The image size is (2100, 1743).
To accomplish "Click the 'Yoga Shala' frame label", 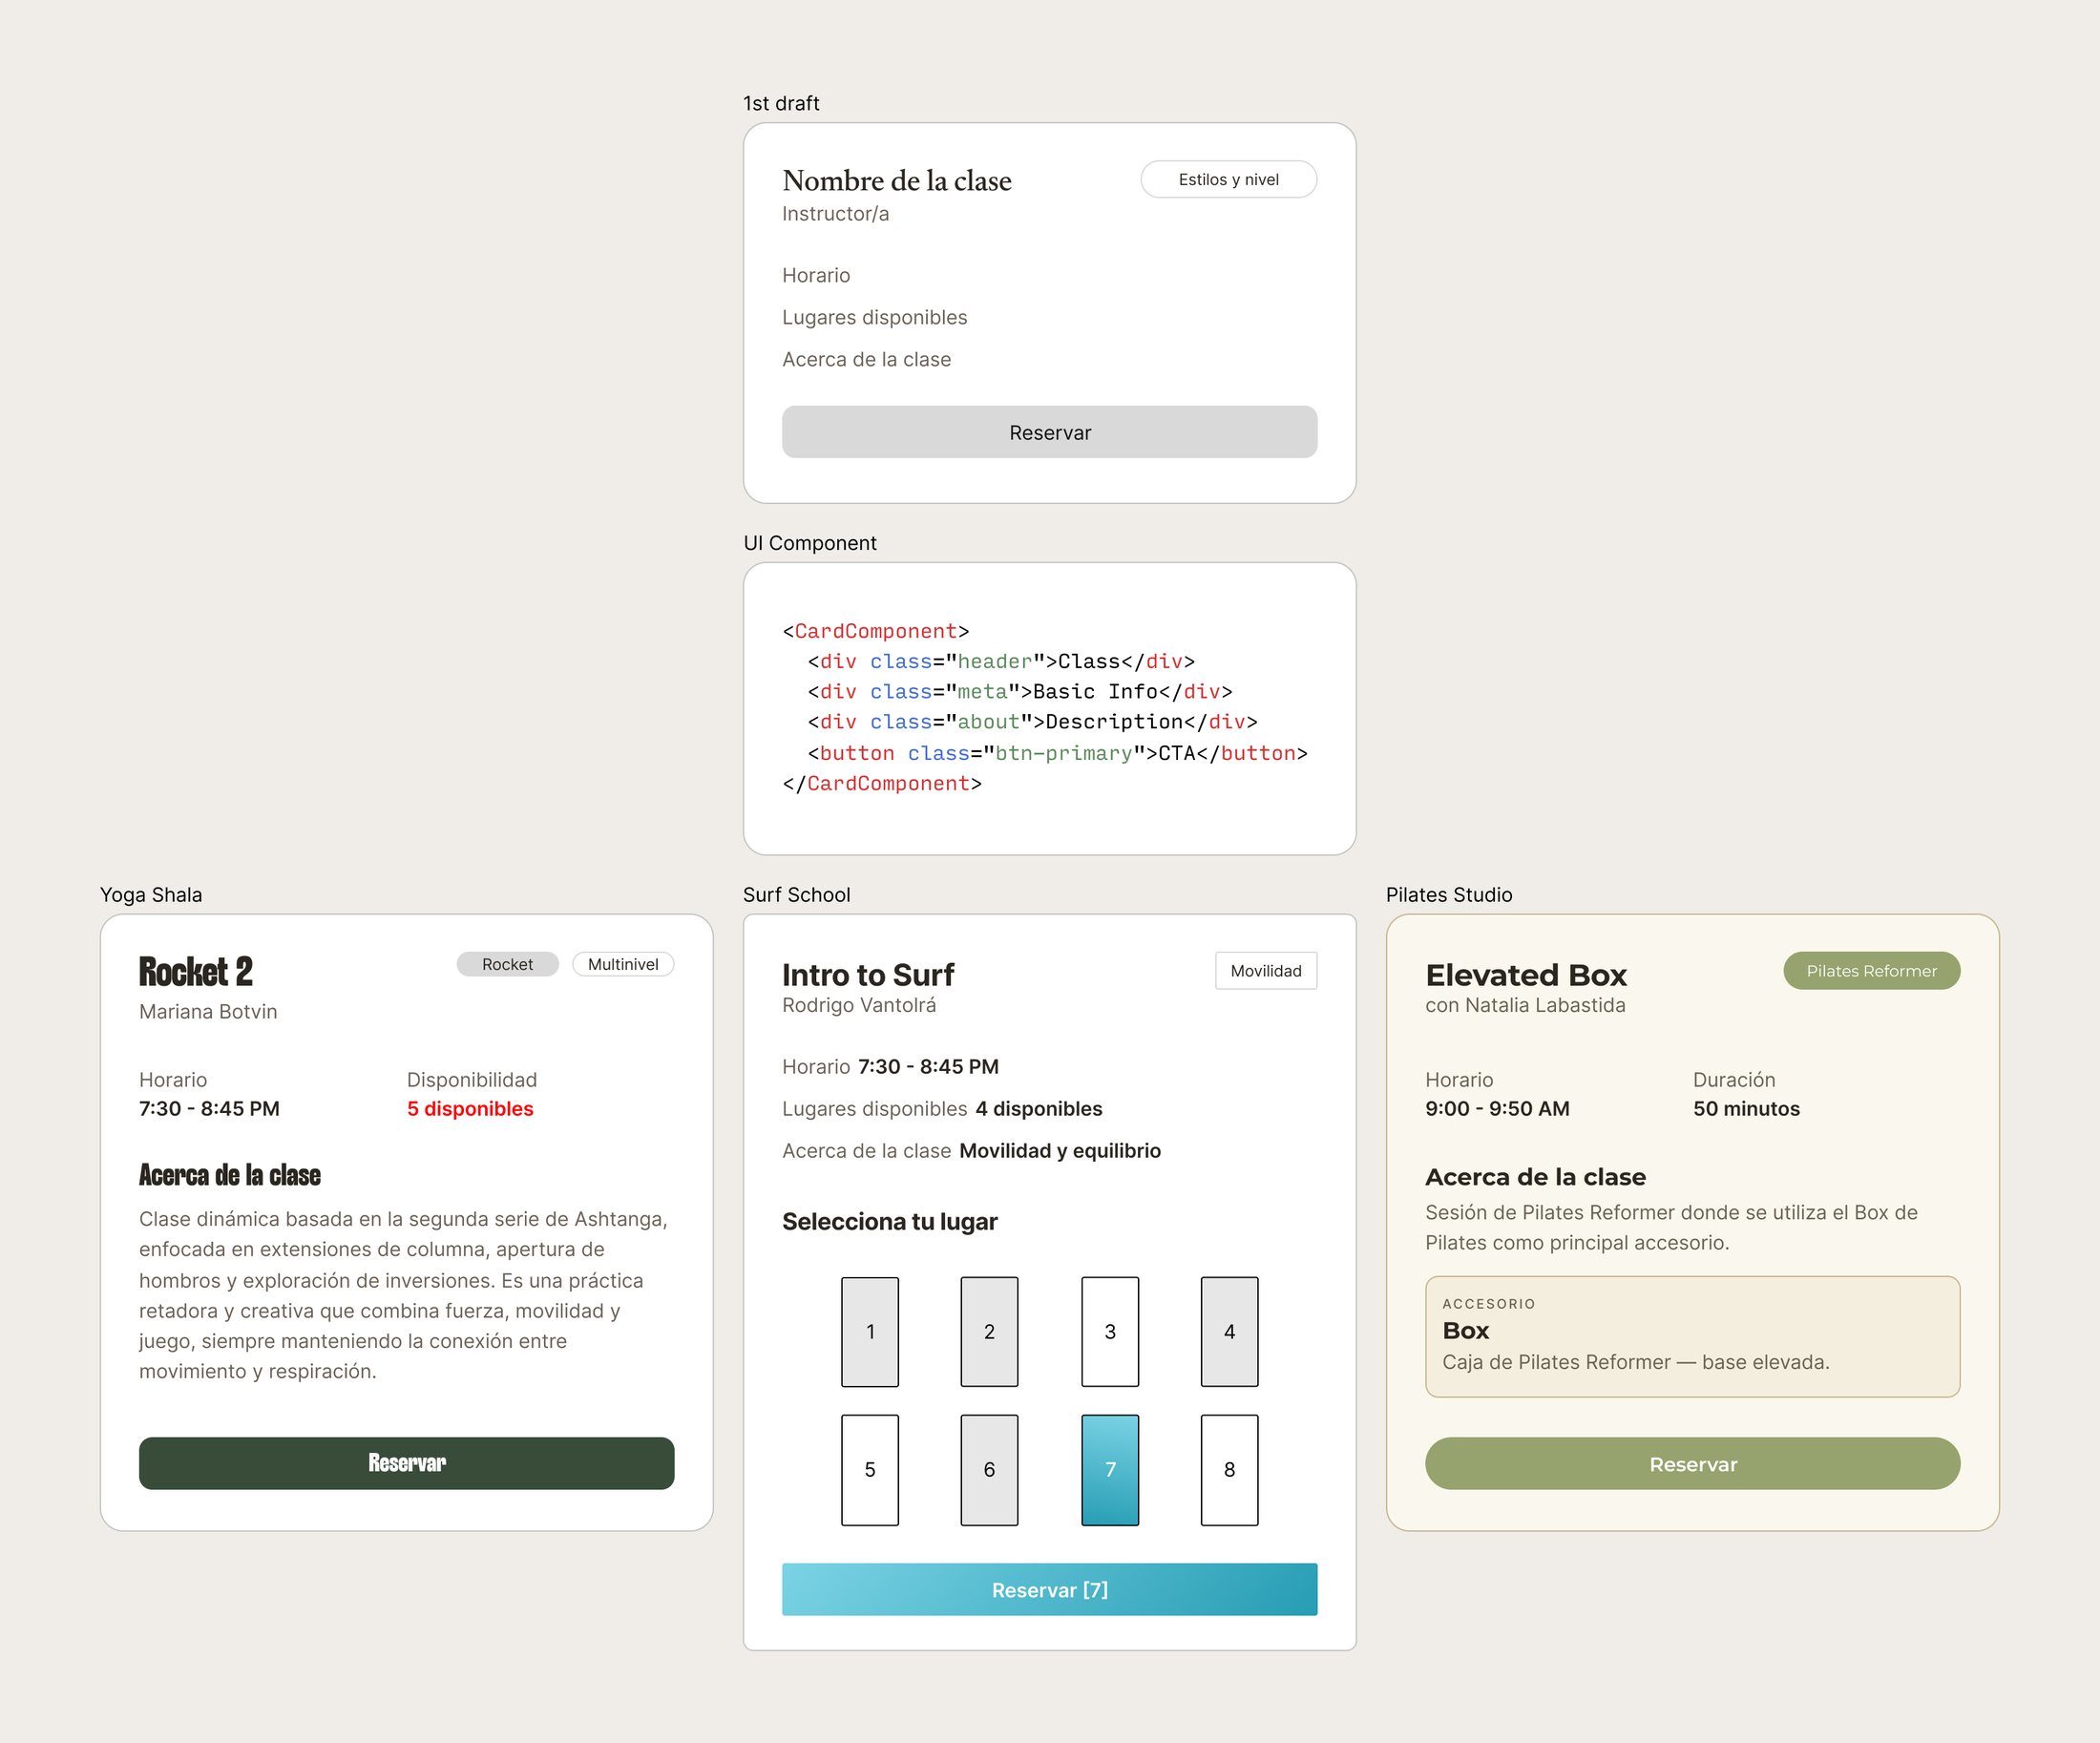I will (x=151, y=895).
